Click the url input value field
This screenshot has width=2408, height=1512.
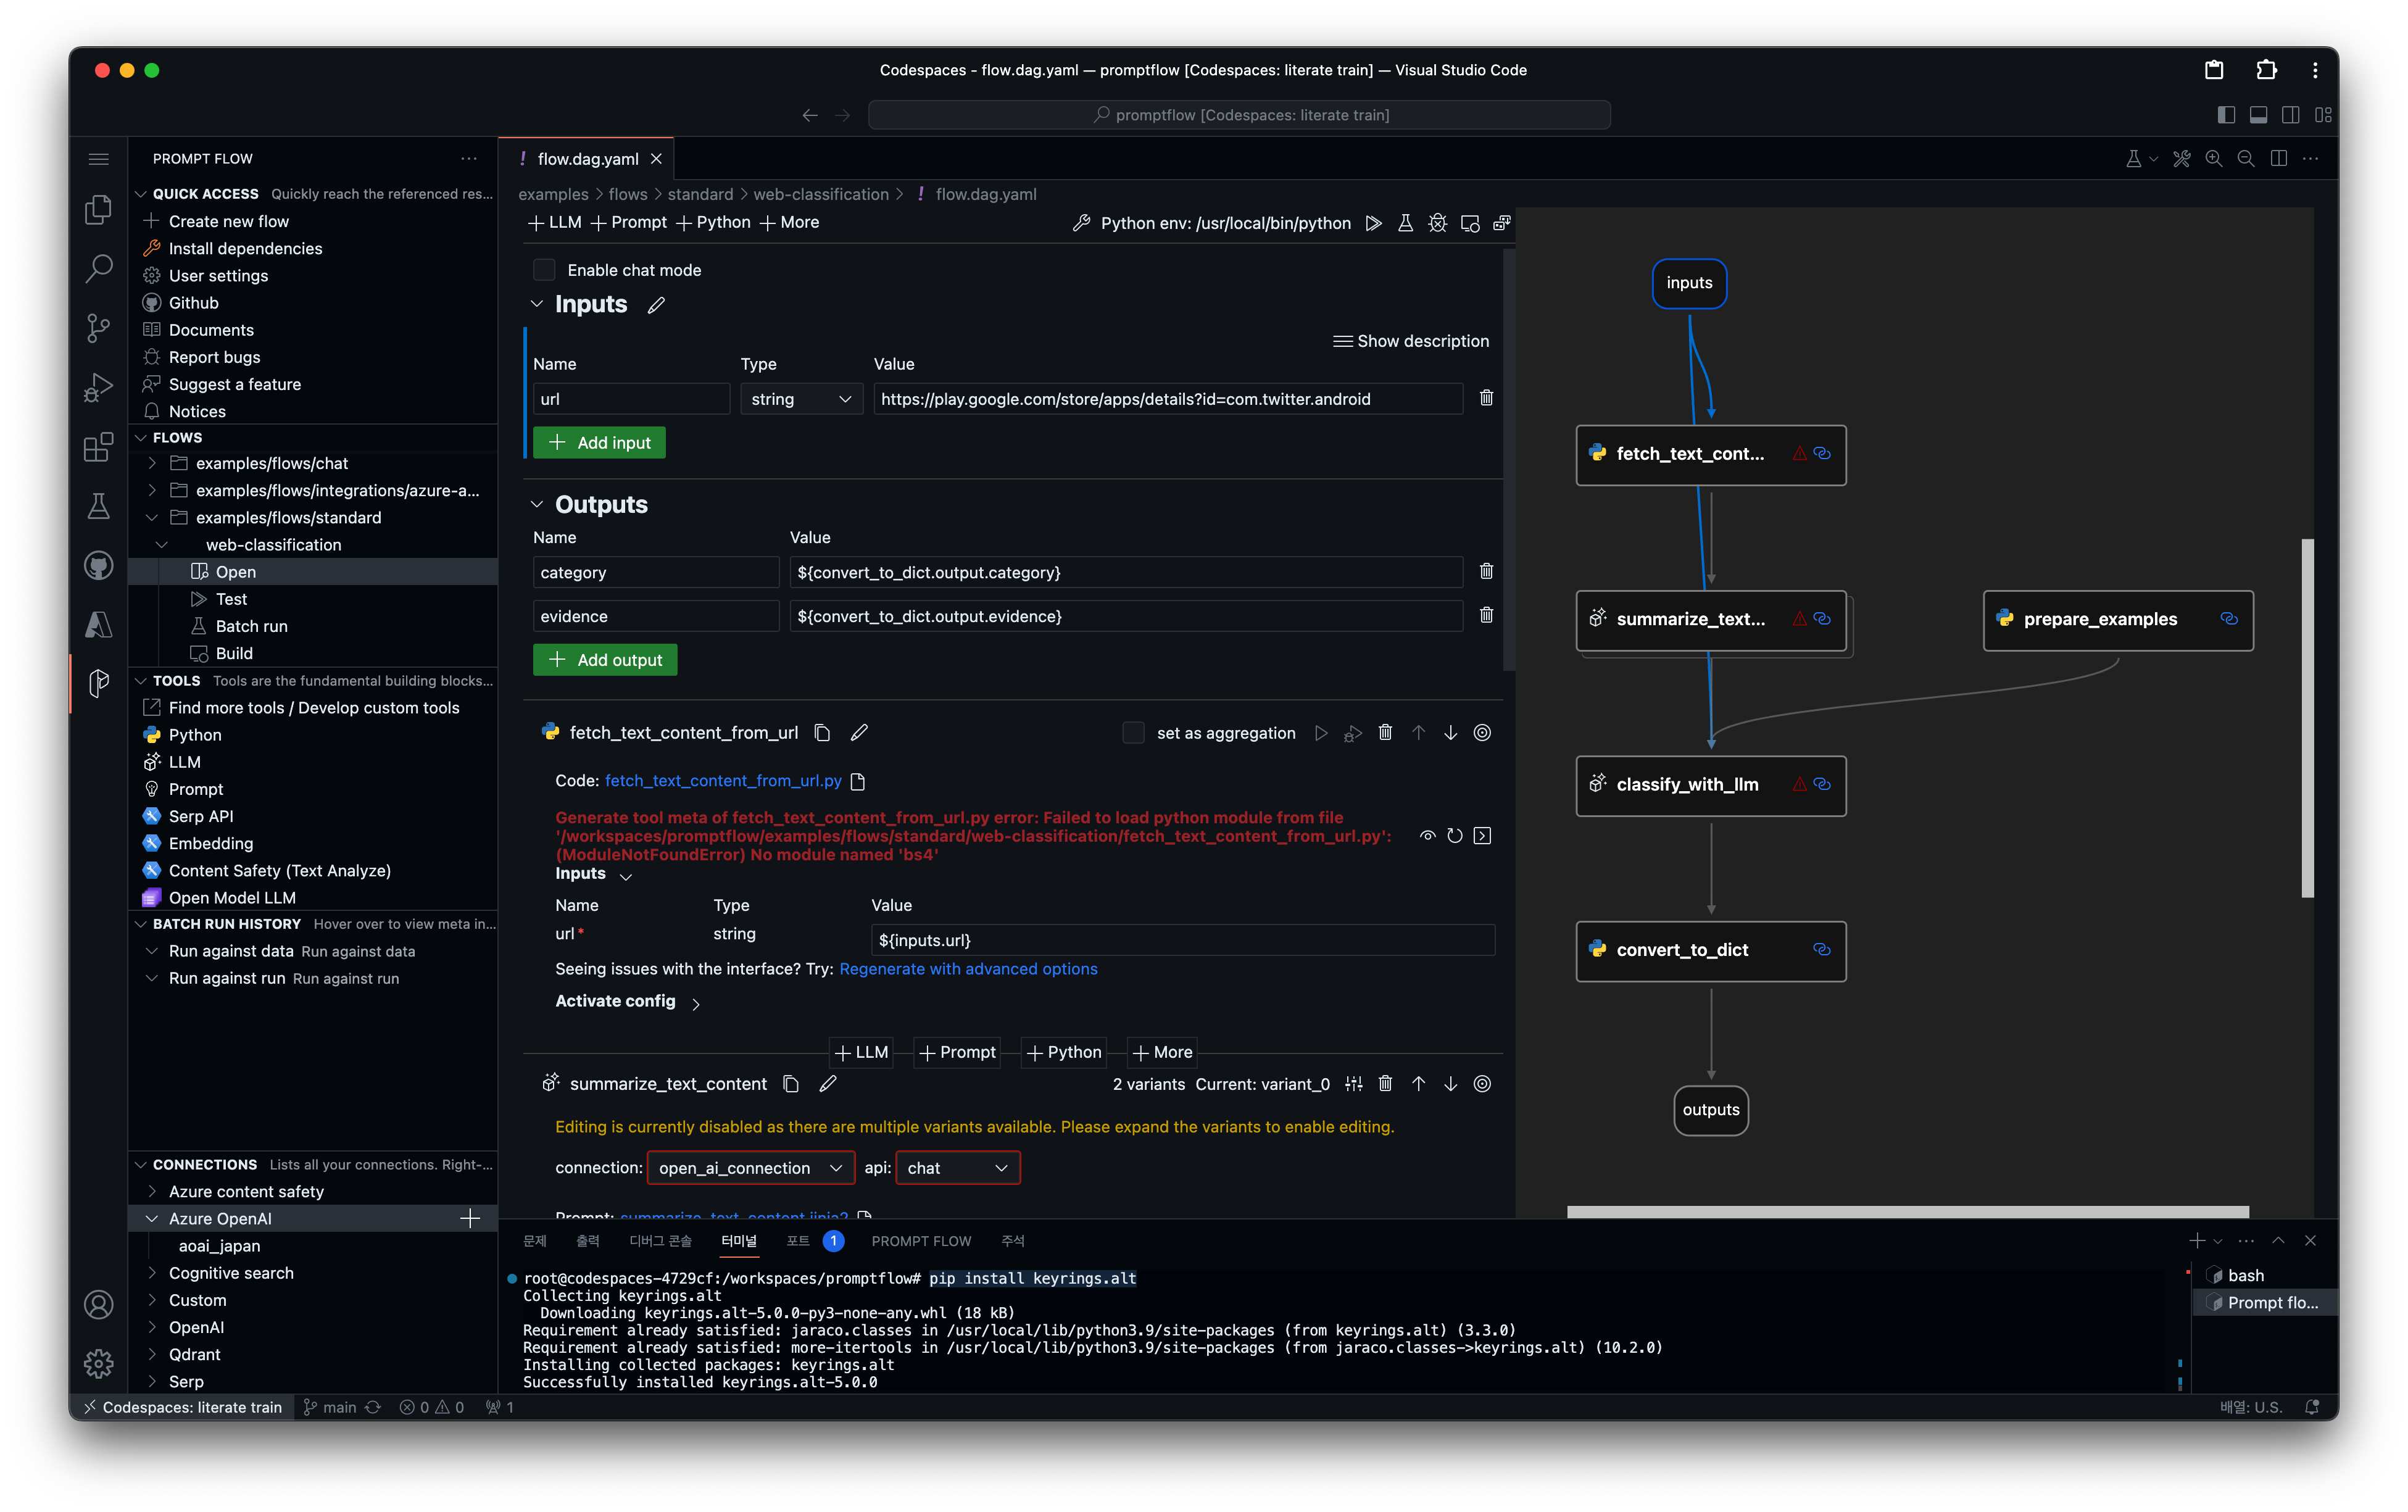[x=1168, y=399]
